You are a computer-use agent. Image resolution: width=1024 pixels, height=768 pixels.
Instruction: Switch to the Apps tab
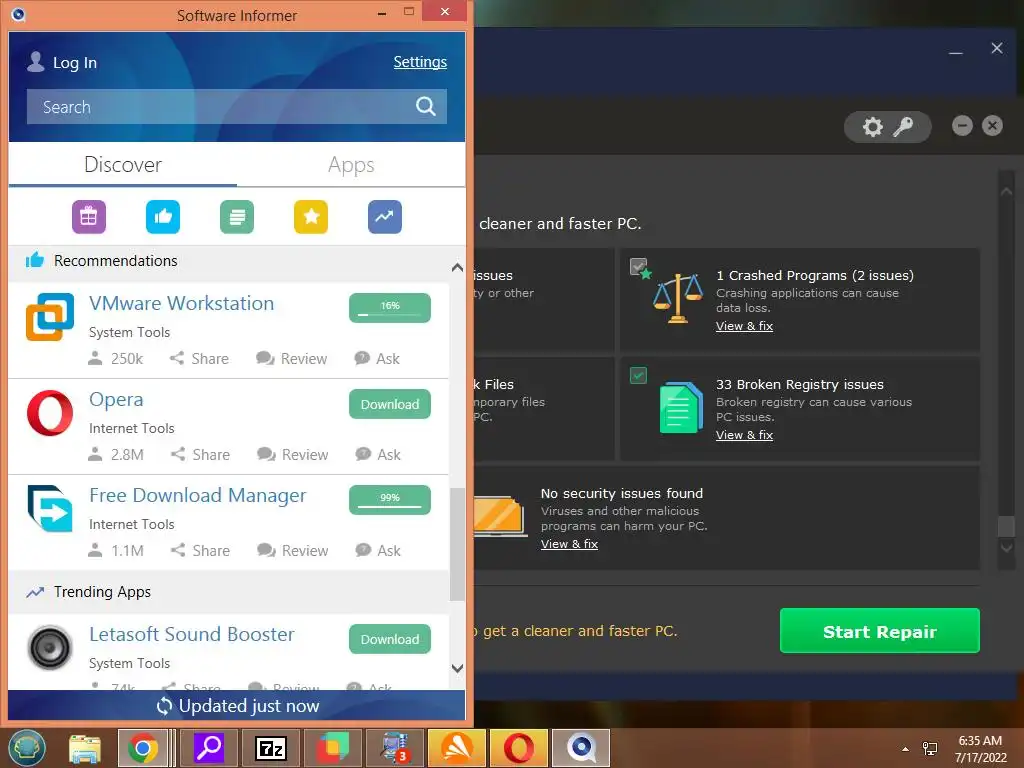tap(351, 165)
